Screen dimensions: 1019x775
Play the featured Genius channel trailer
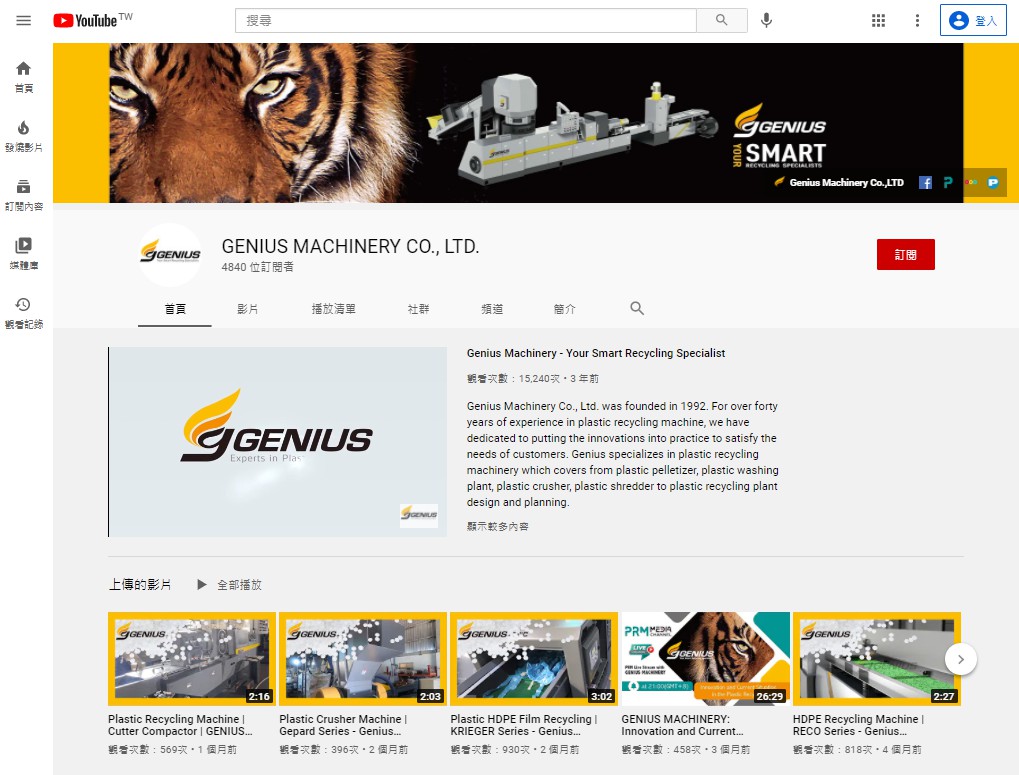[277, 442]
